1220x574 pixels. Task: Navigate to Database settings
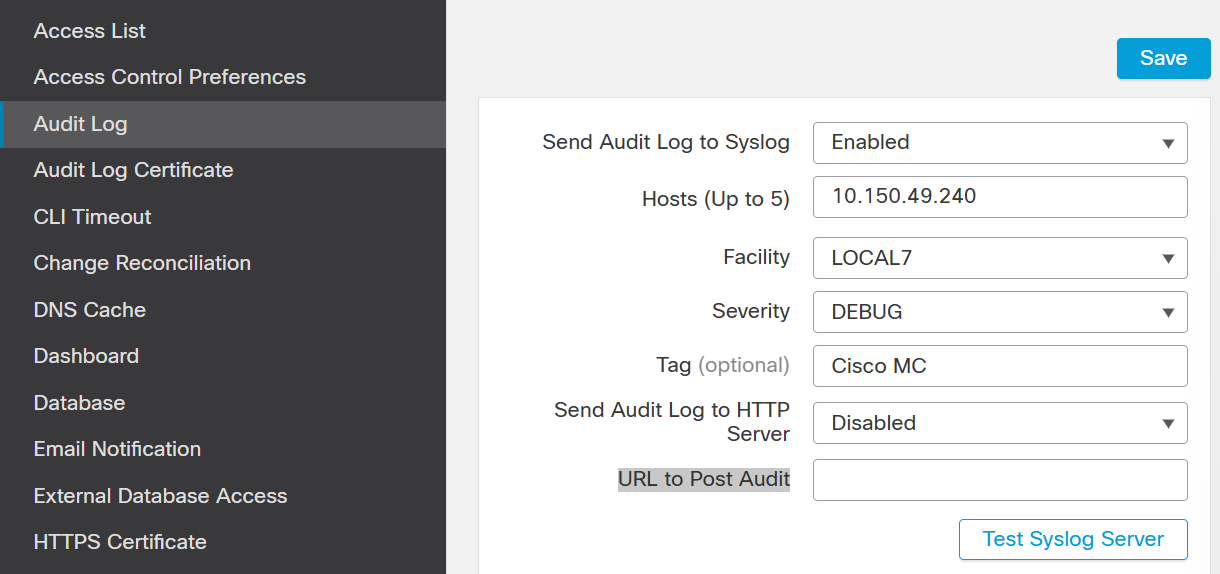(x=79, y=403)
